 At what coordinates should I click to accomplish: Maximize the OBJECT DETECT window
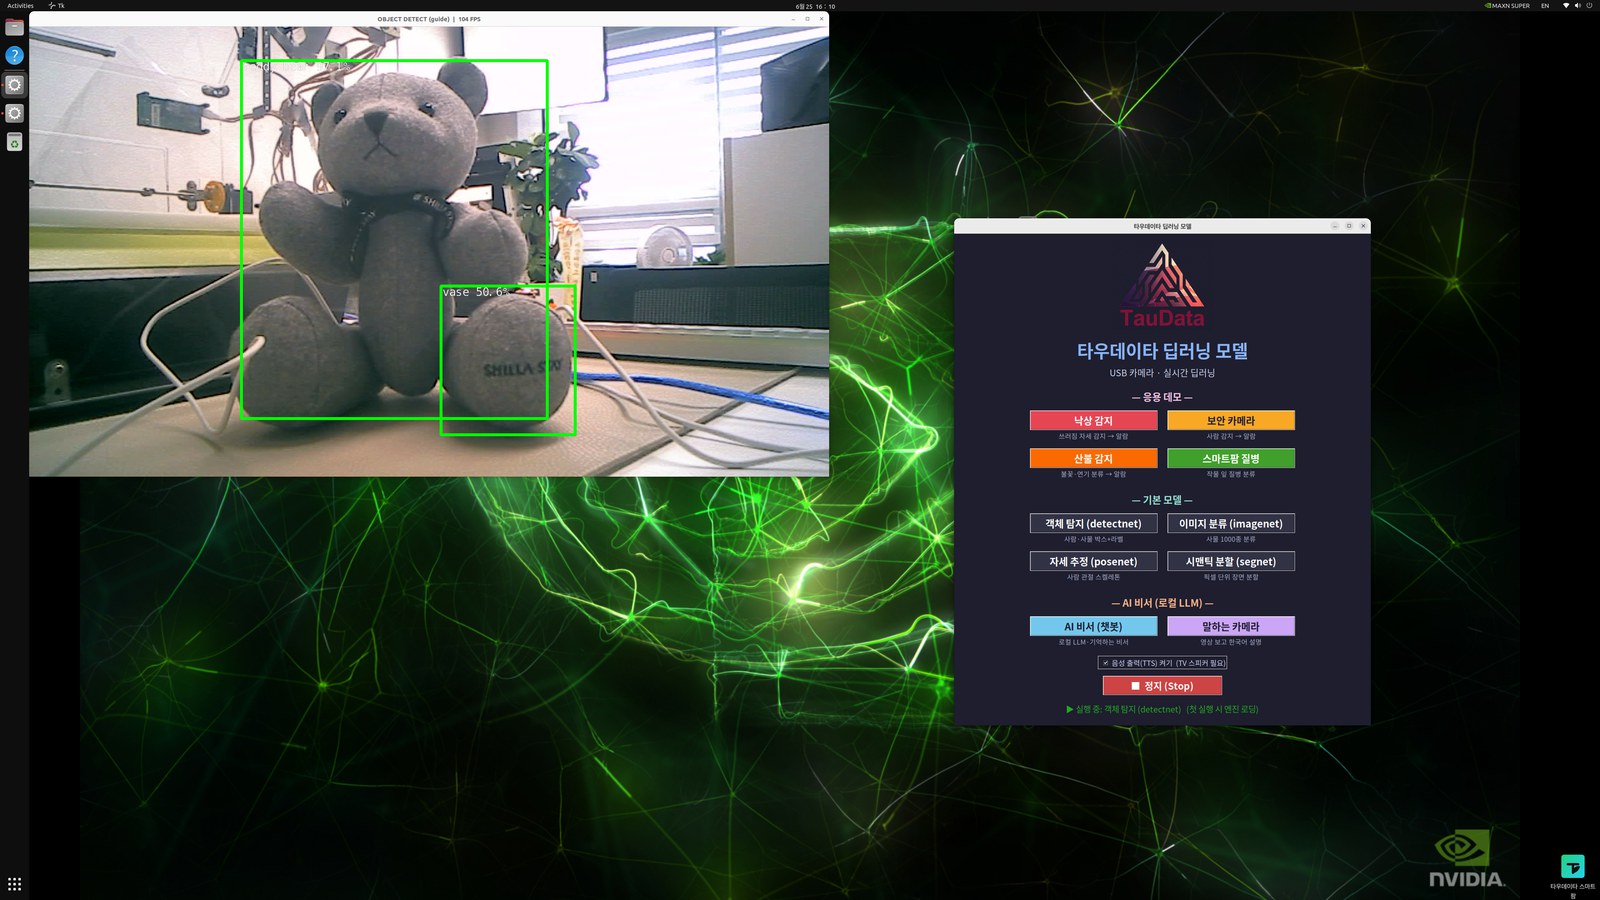click(808, 18)
